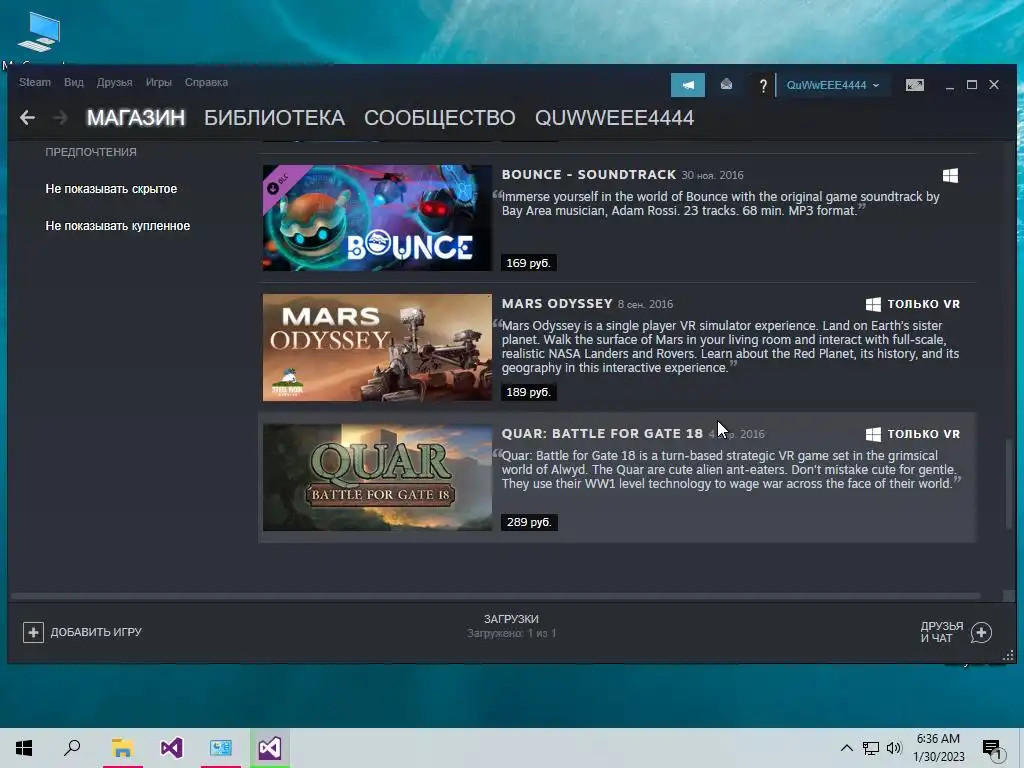Switch to БИБЛИОТЕКА tab

(274, 118)
